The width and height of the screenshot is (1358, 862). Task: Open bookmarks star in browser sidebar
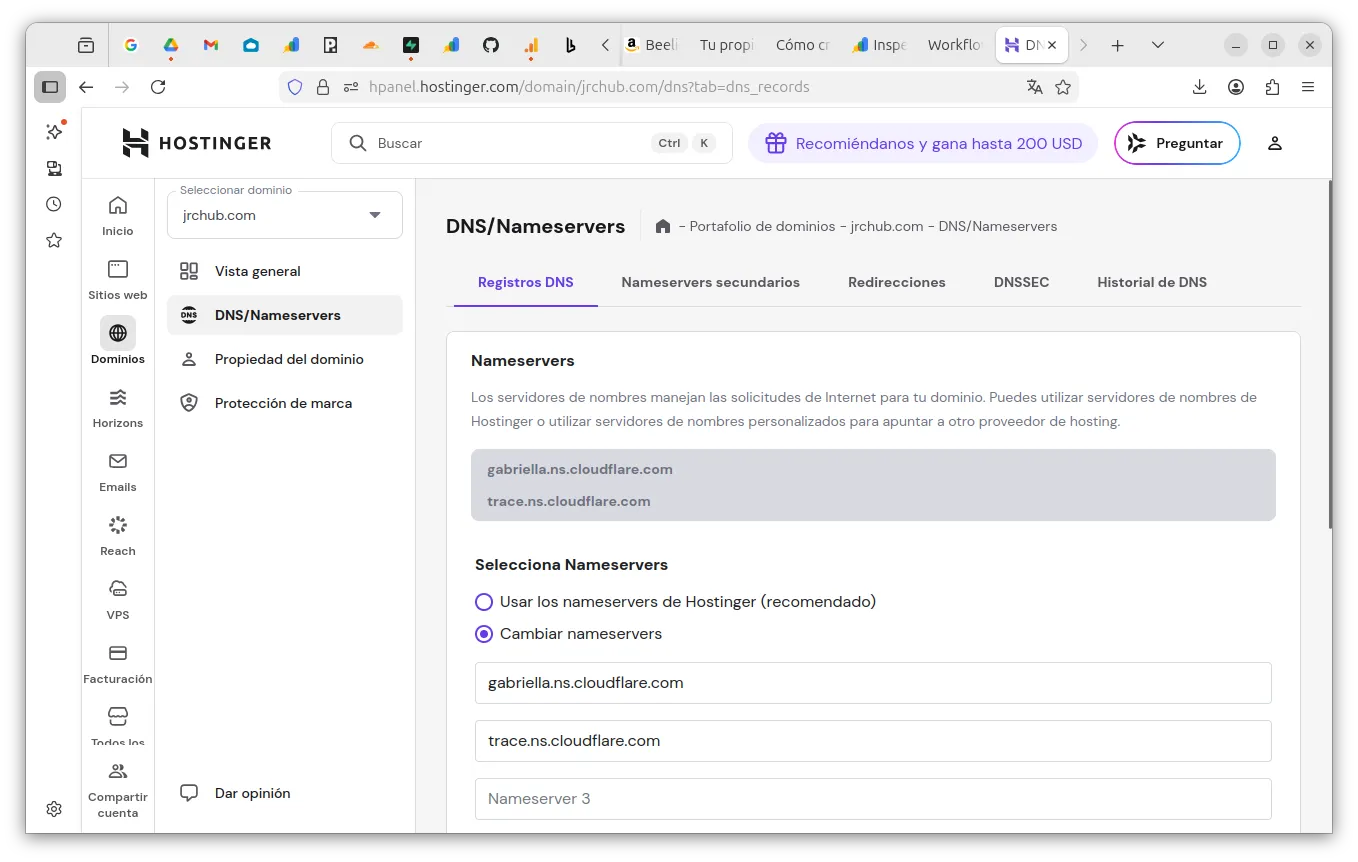tap(54, 240)
